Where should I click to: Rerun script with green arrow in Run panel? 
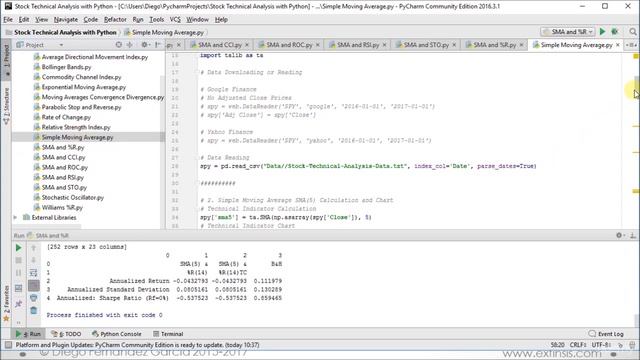pyautogui.click(x=18, y=247)
